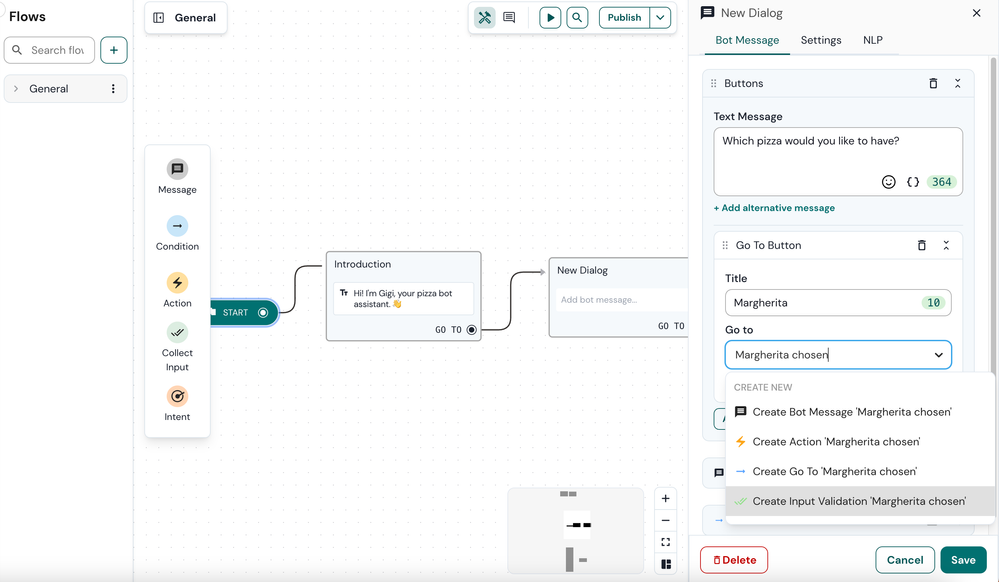This screenshot has width=999, height=582.
Task: Insert variable using curly braces icon
Action: coord(913,182)
